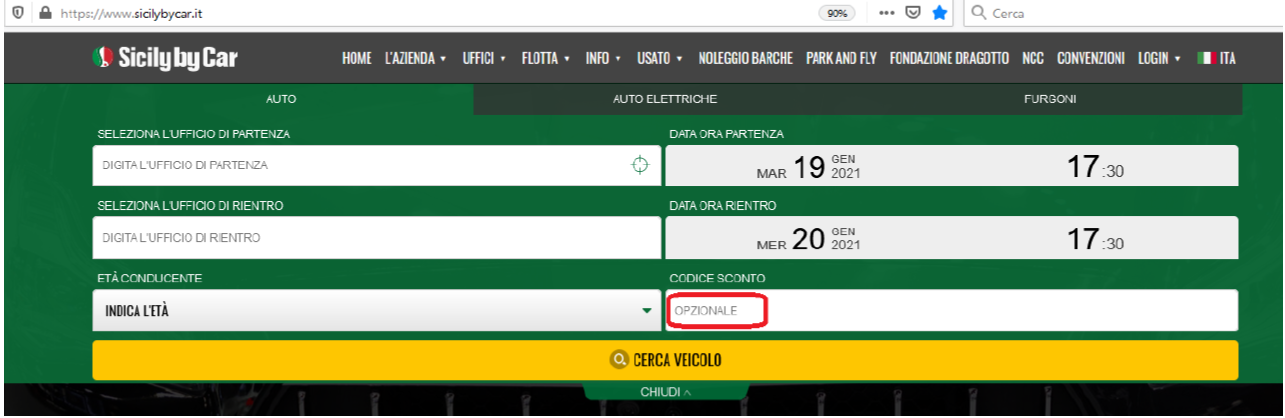Switch to AUTO ELETTRICHE tab
Viewport: 1285px width, 418px height.
coord(665,99)
